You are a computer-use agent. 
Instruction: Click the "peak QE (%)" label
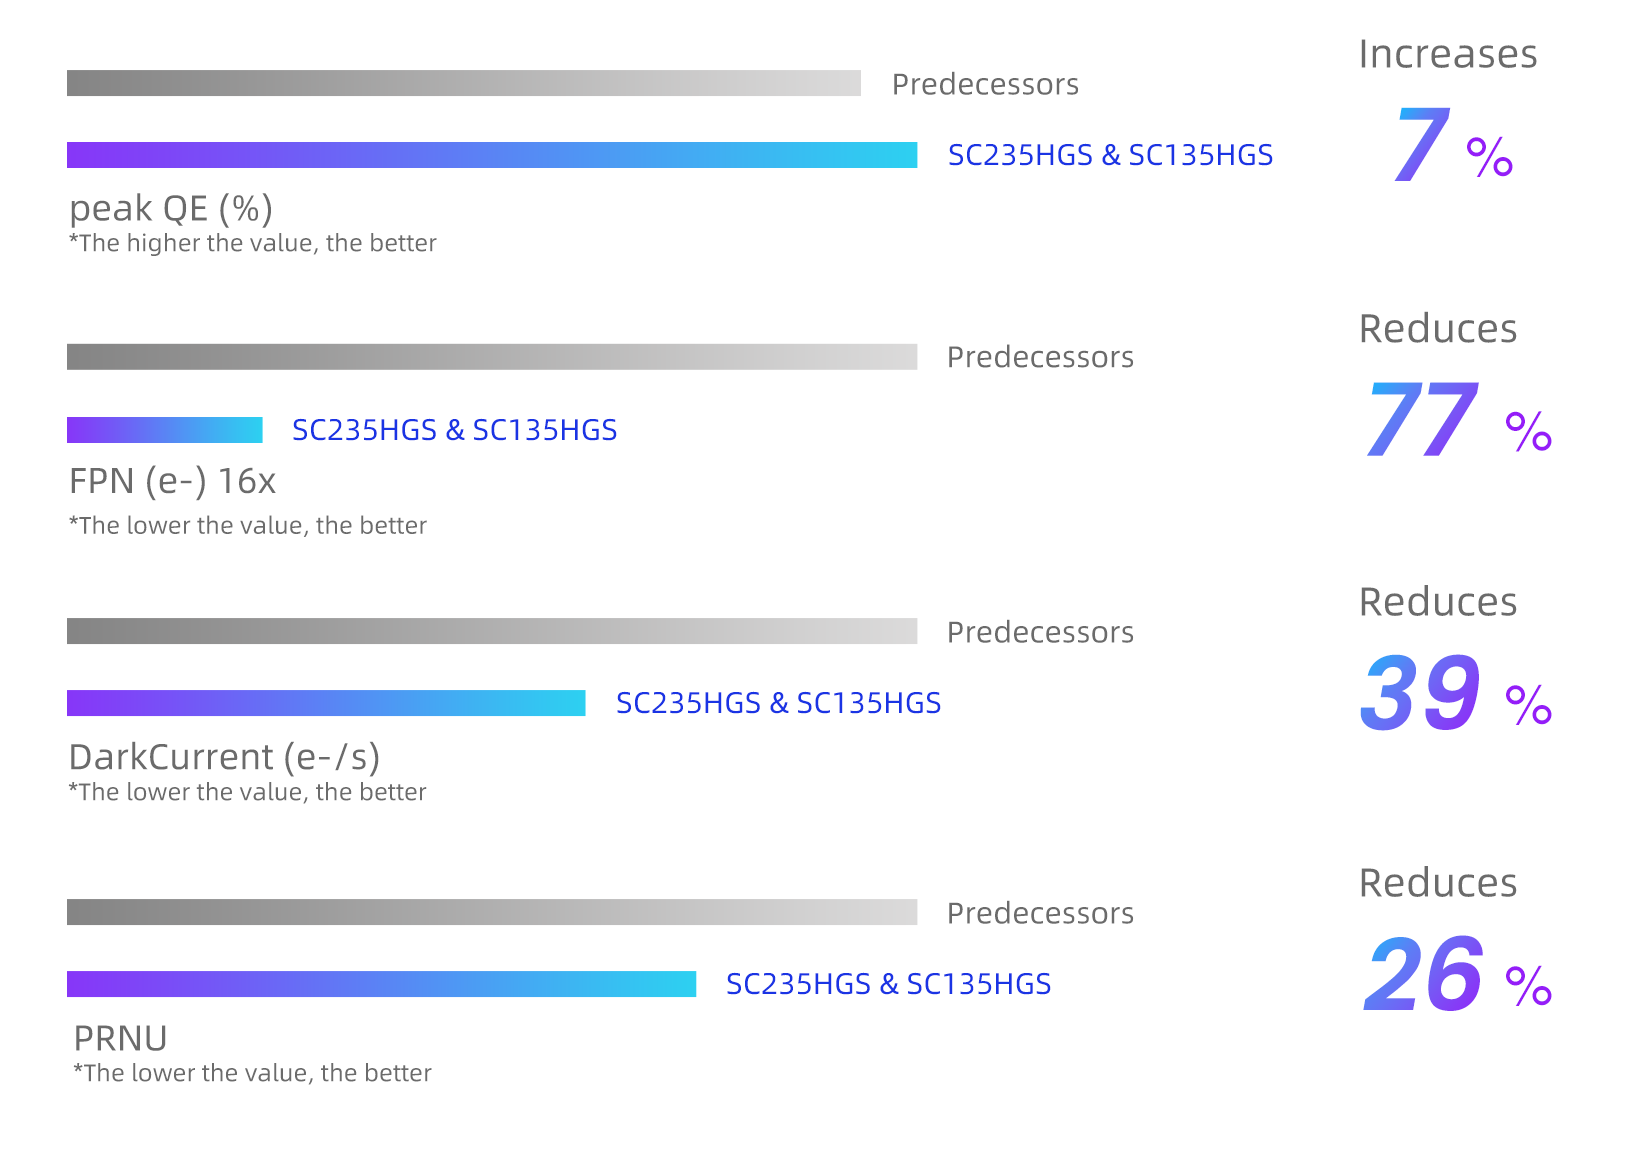tap(170, 208)
